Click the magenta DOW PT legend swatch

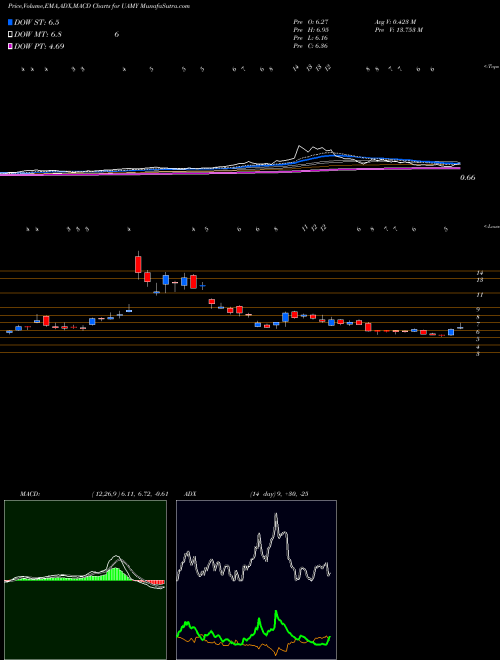coord(10,46)
